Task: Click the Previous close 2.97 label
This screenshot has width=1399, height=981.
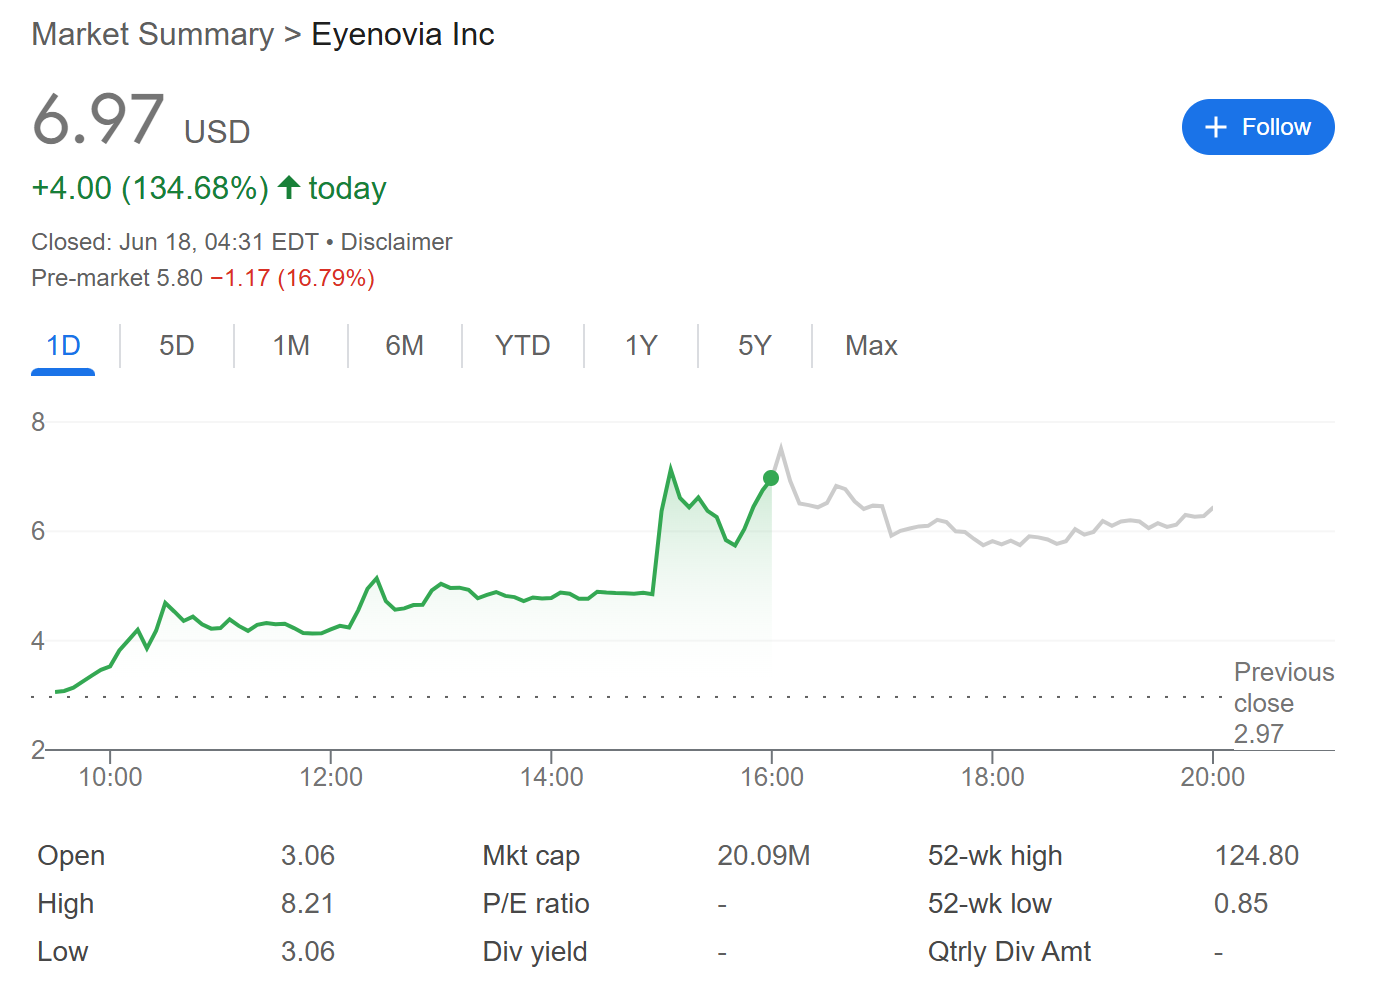Action: tap(1283, 703)
